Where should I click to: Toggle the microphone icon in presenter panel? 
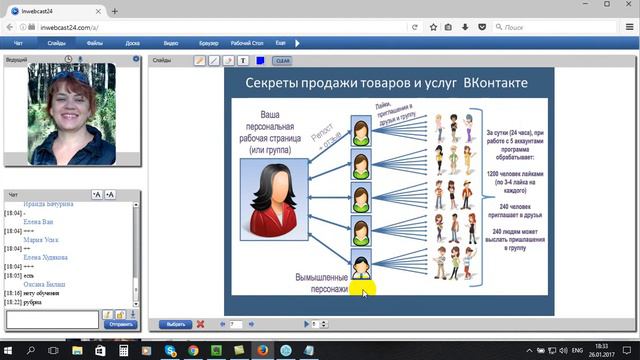[80, 59]
